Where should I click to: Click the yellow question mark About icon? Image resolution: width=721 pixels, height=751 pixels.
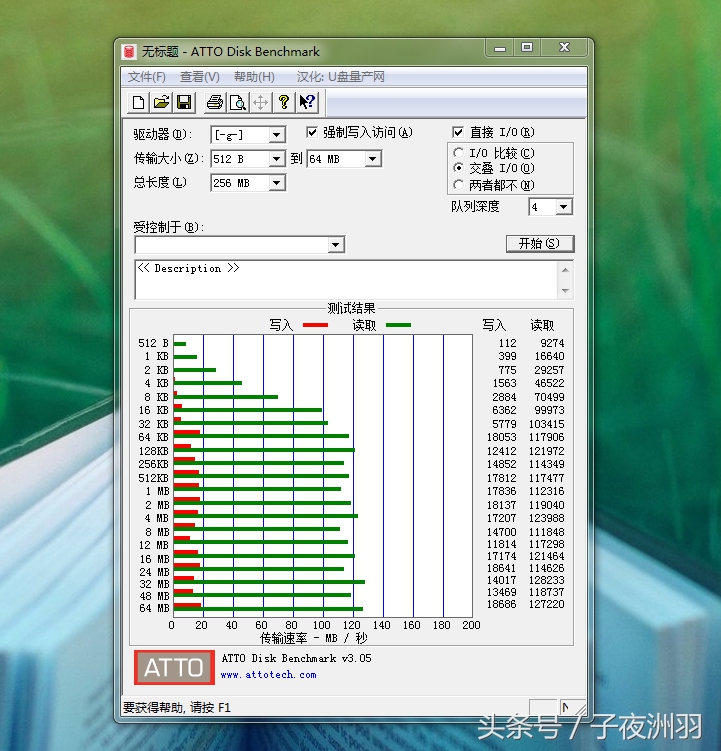click(x=284, y=102)
